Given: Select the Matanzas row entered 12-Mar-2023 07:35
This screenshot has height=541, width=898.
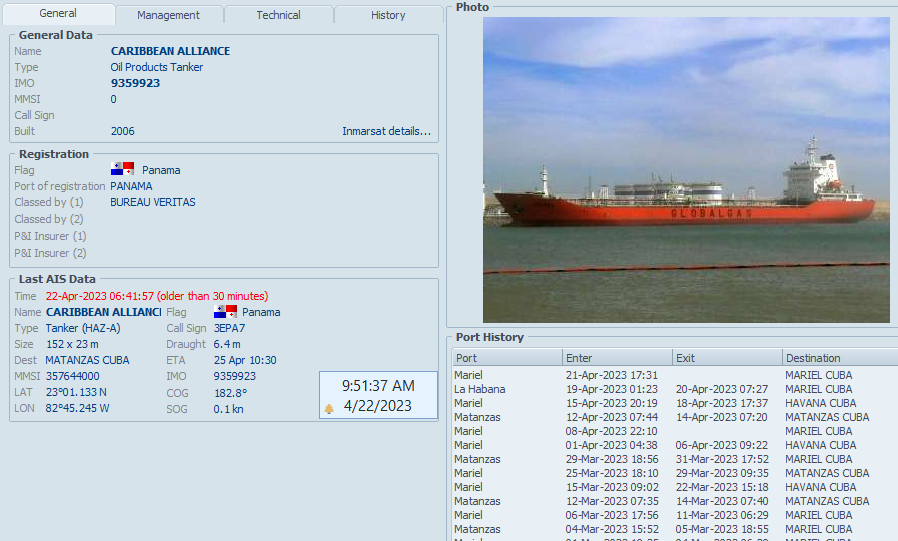Looking at the screenshot, I should coord(675,501).
